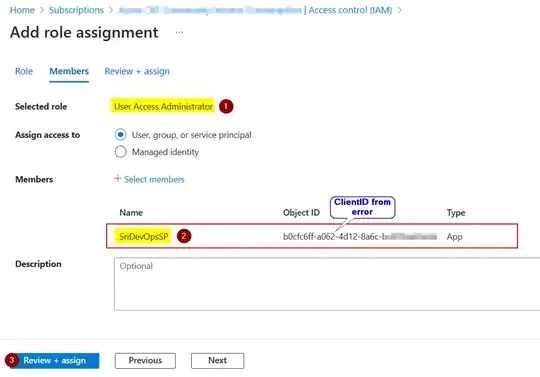Viewport: 540px width, 377px height.
Task: Go to the Subscriptions breadcrumb
Action: pyautogui.click(x=76, y=10)
